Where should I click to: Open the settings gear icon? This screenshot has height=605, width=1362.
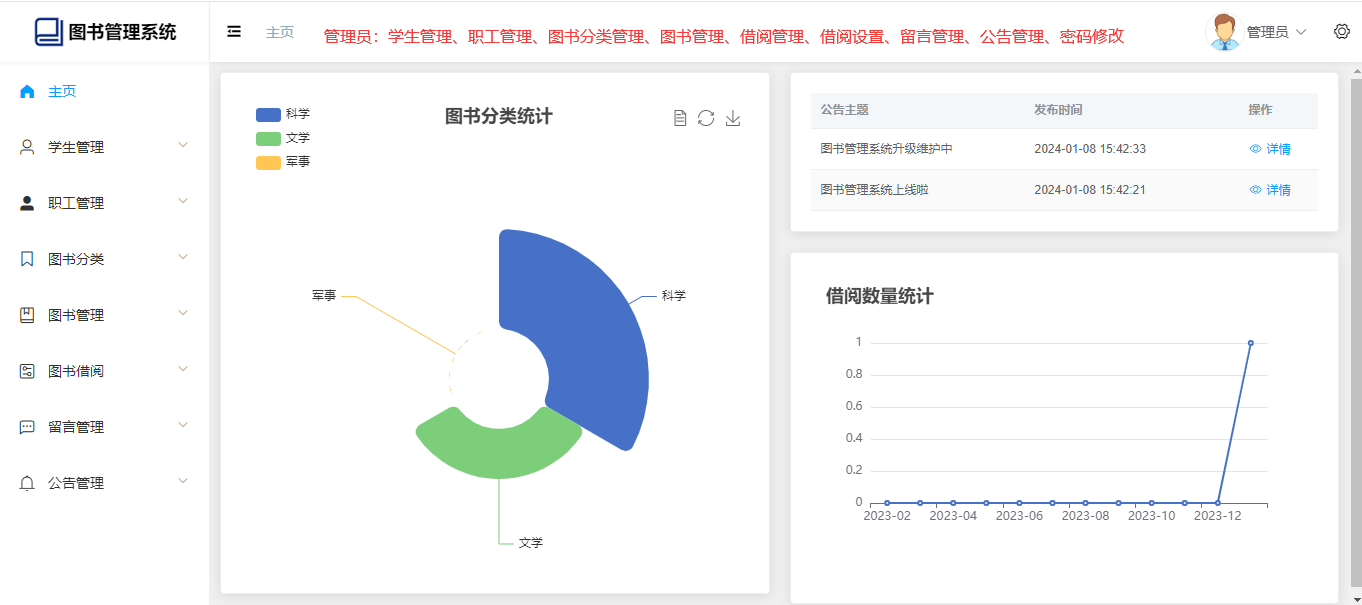tap(1341, 32)
